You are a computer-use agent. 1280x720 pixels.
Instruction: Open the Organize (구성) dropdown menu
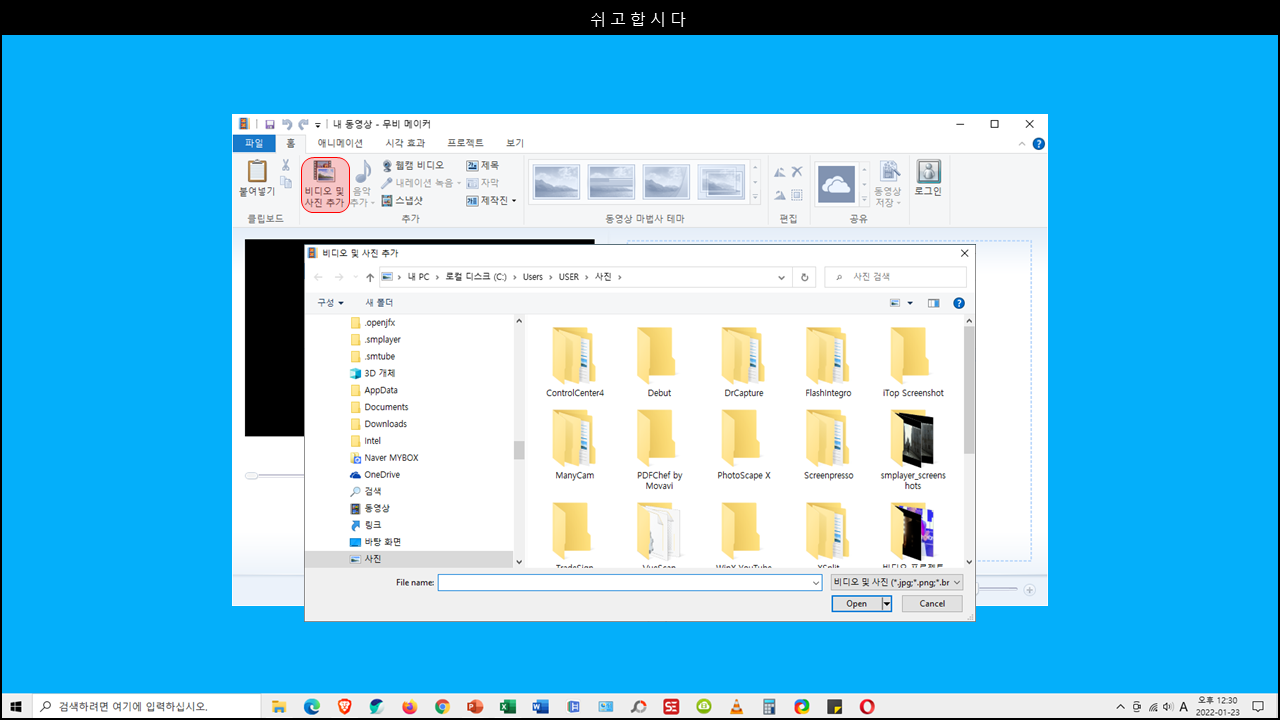[x=330, y=302]
